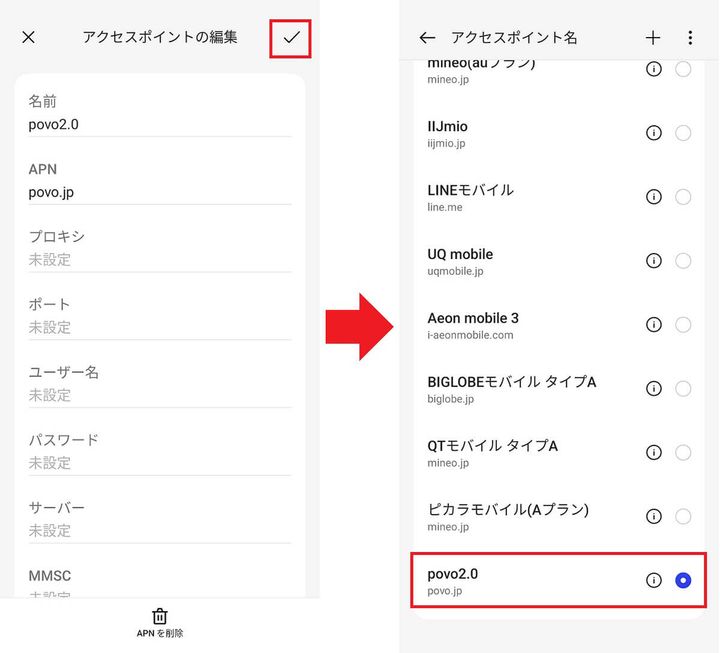Edit the サーバー field

coord(160,520)
